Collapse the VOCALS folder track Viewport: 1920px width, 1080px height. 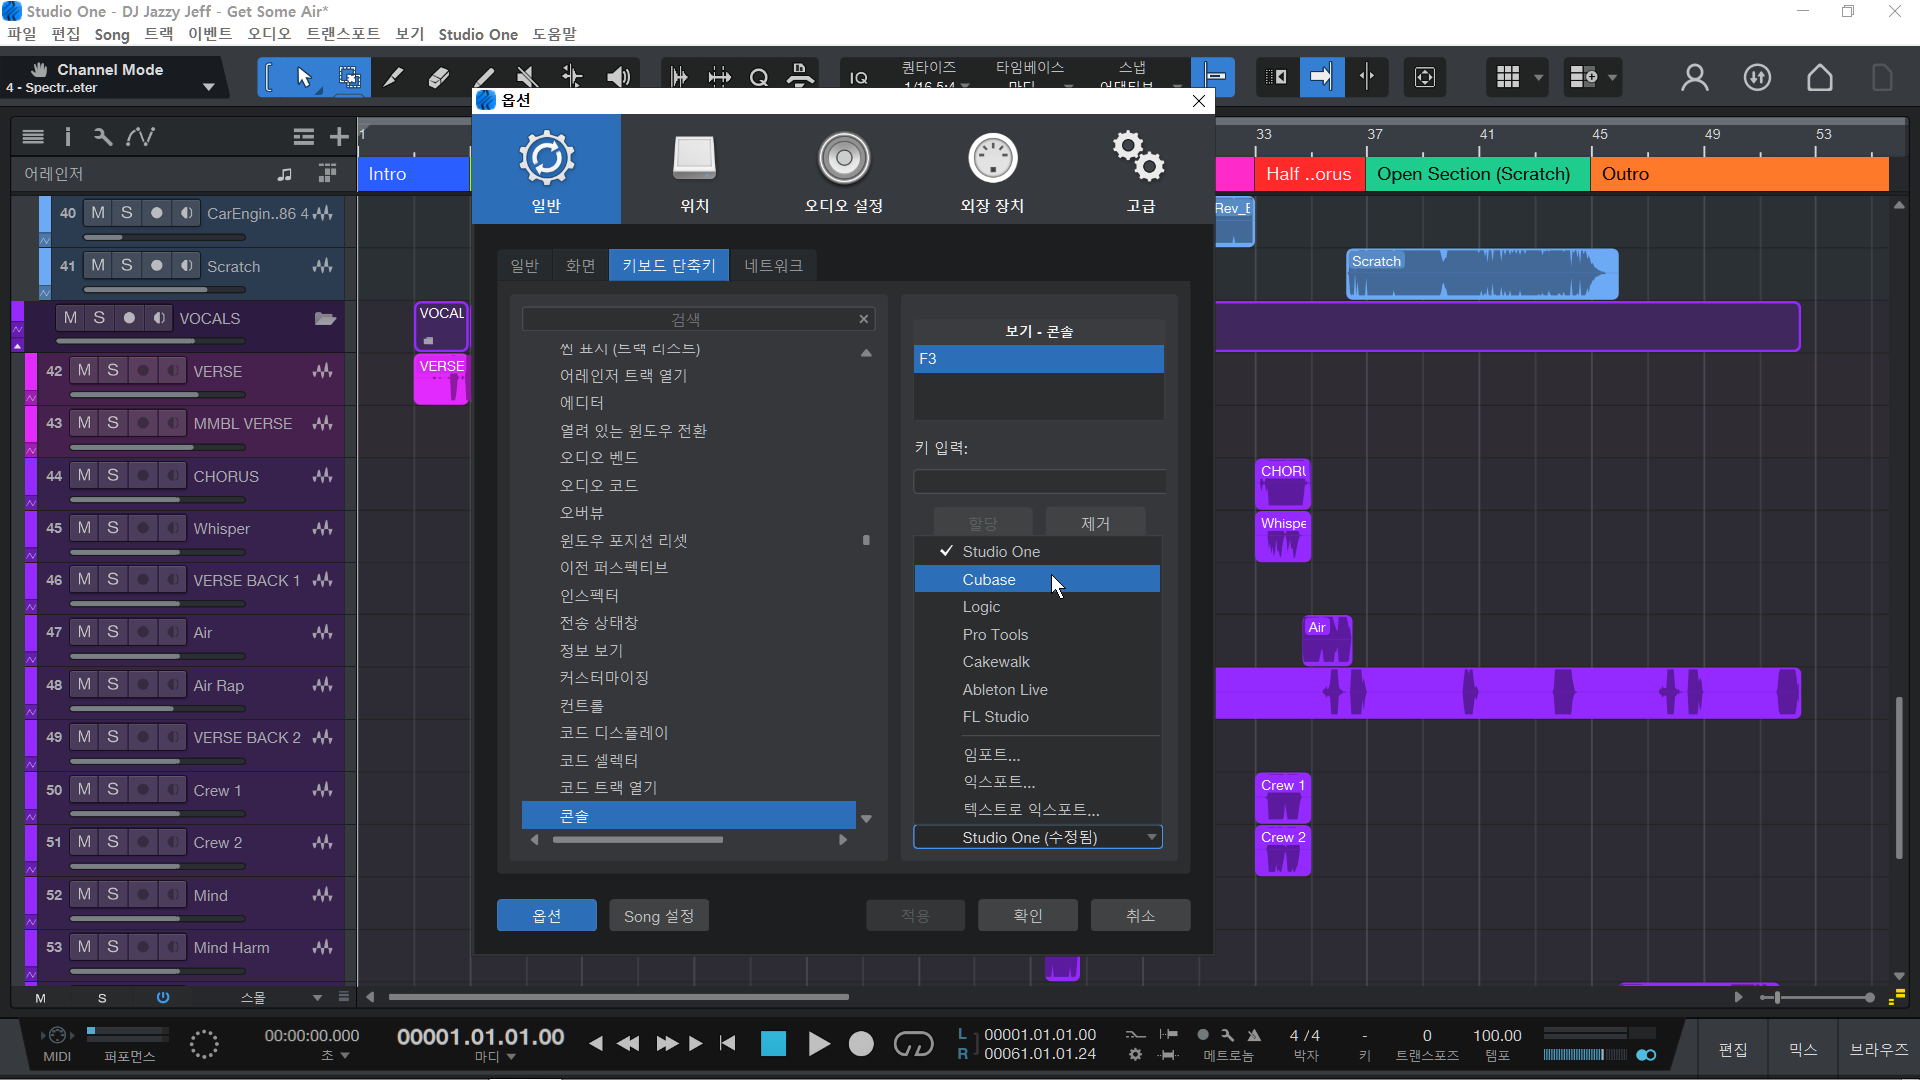[x=325, y=318]
